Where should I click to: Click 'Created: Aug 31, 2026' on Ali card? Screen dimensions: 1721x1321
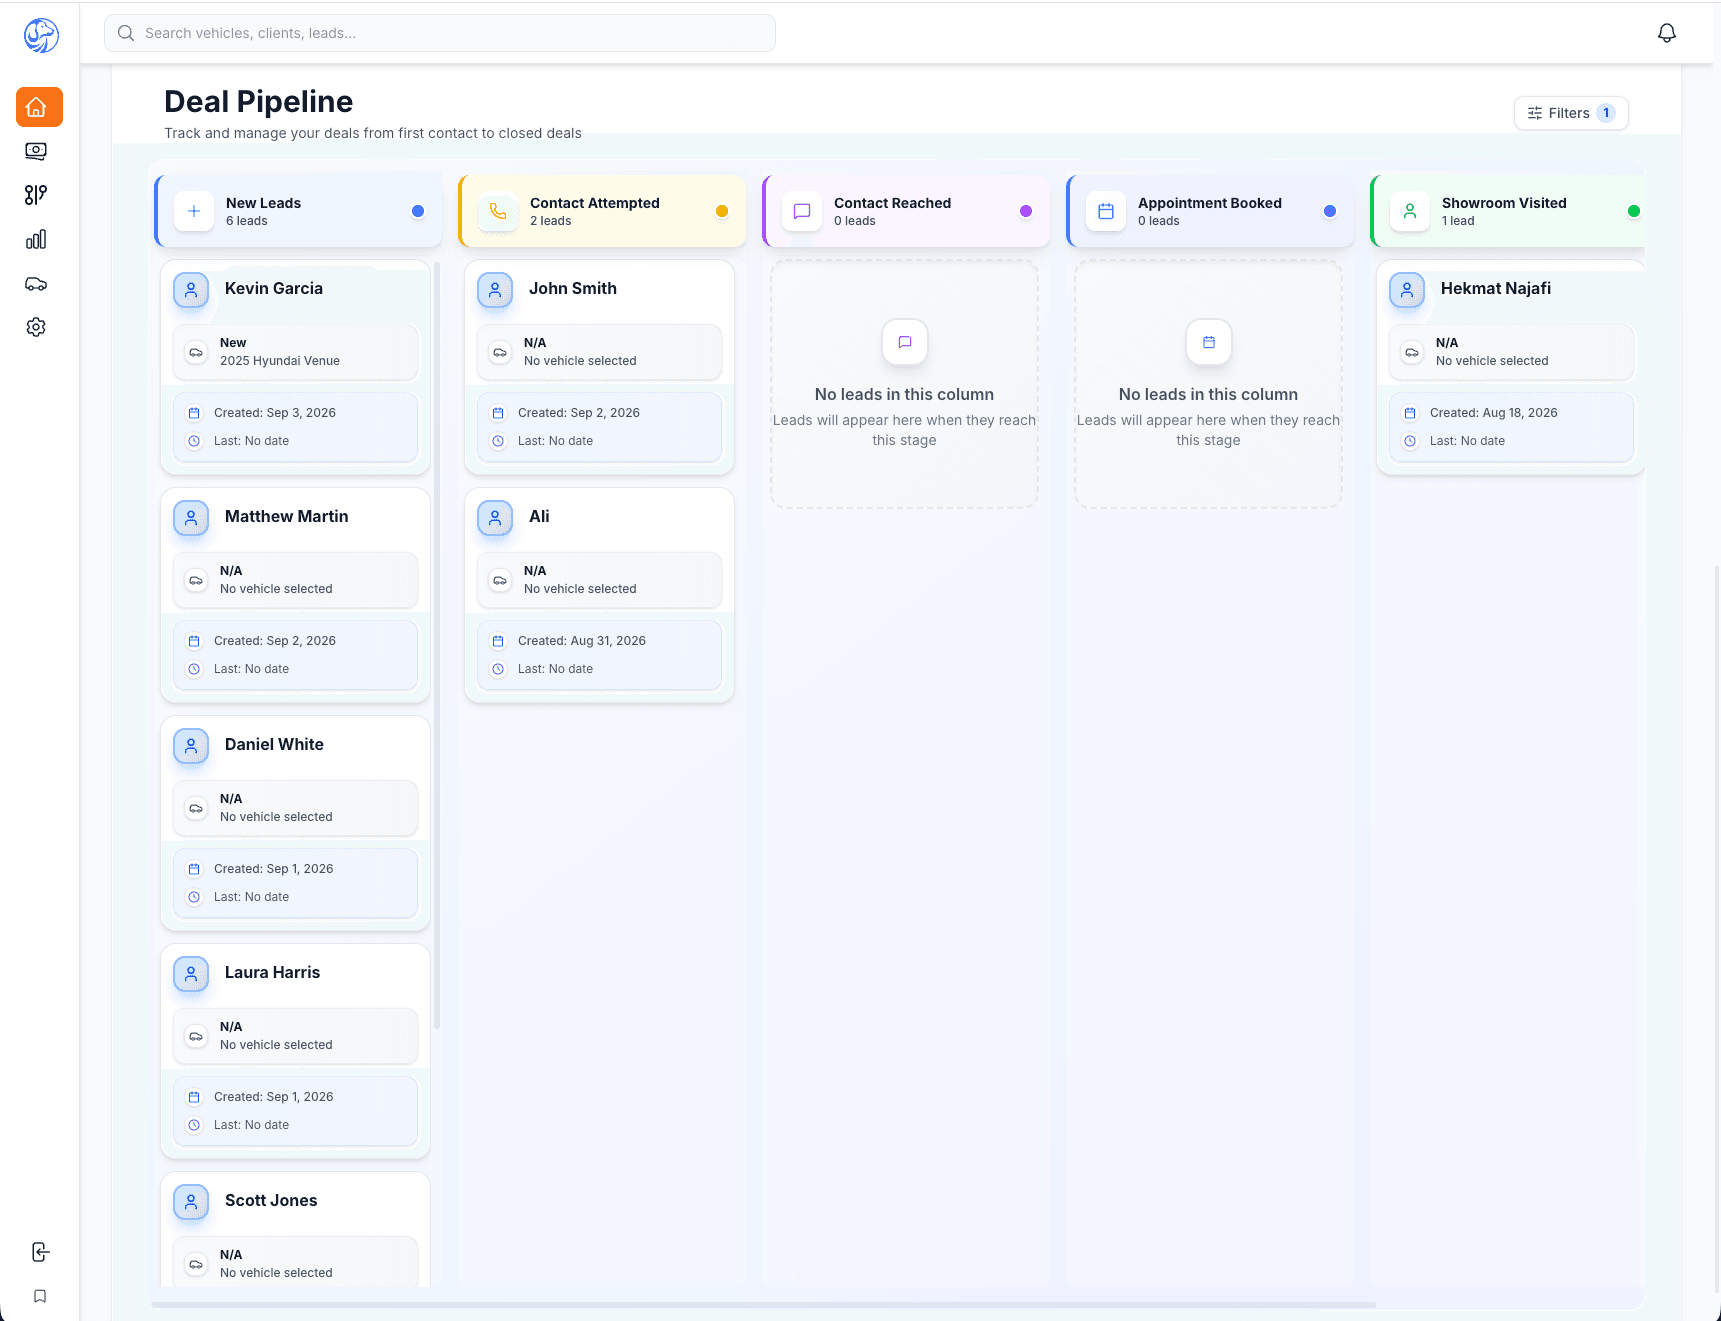point(582,641)
